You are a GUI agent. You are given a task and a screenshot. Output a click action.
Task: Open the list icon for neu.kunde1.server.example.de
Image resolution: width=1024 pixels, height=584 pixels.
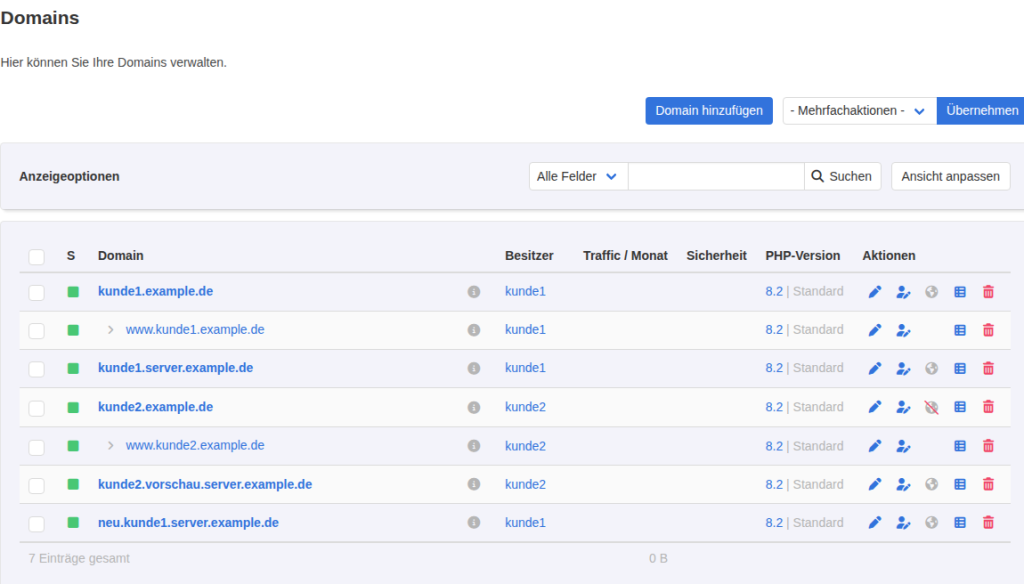(960, 523)
